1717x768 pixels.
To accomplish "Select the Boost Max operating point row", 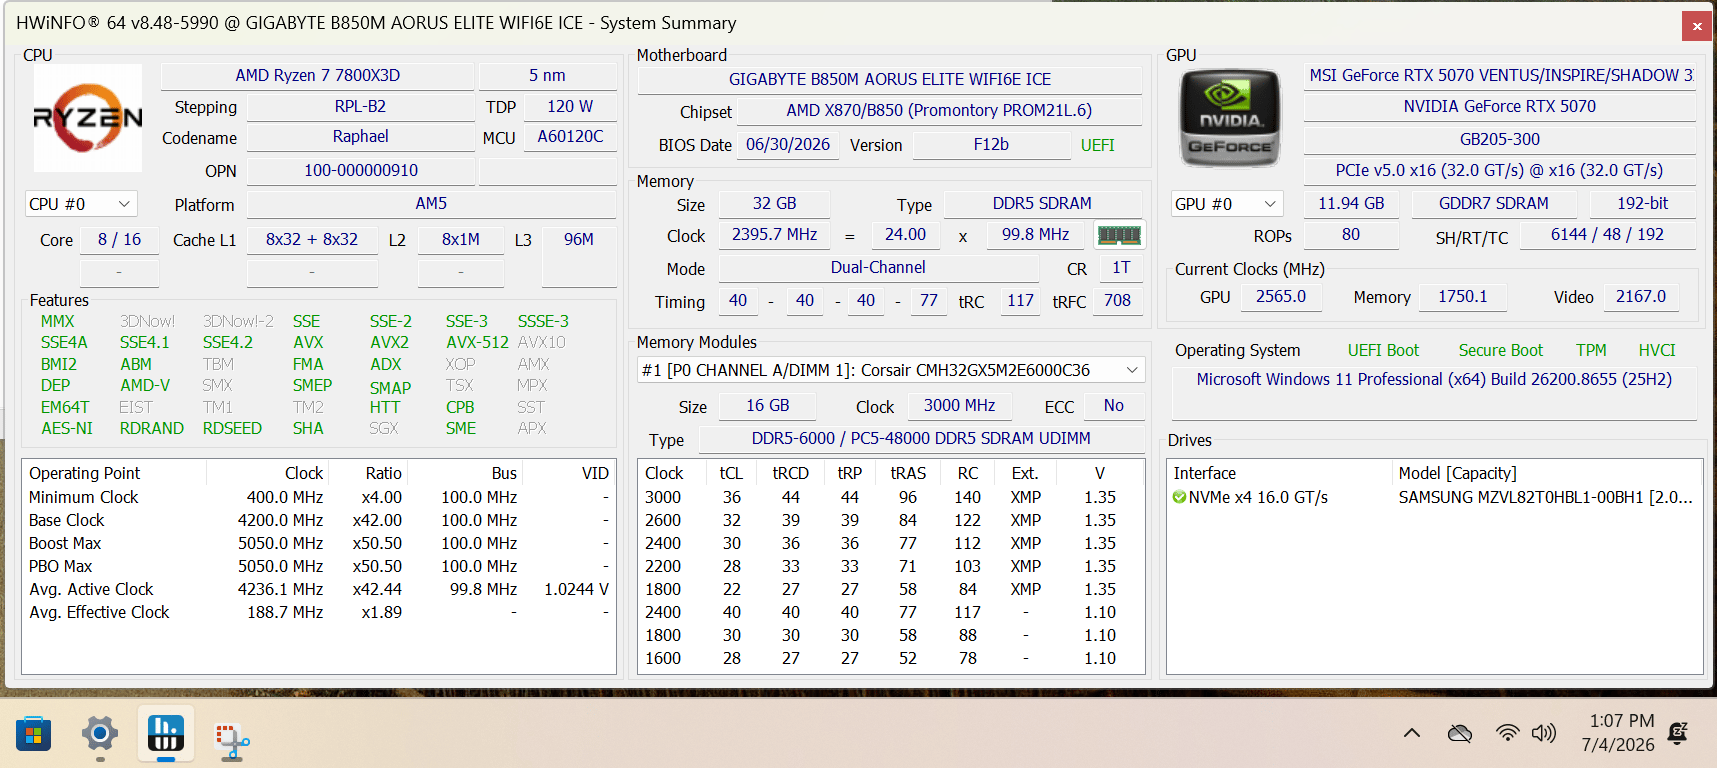I will point(318,543).
